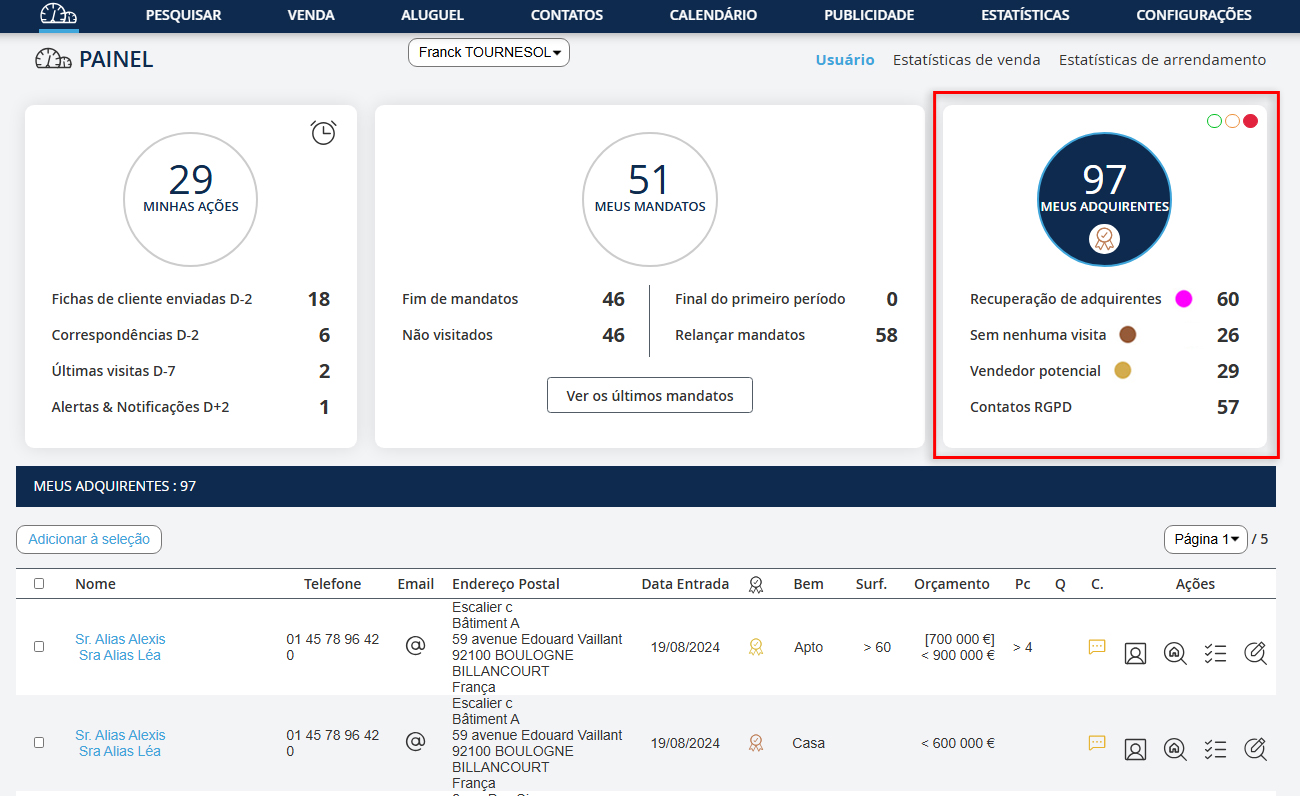Screen dimensions: 1300x796
Task: Check the second Alias Alexis row checkbox
Action: pos(39,742)
